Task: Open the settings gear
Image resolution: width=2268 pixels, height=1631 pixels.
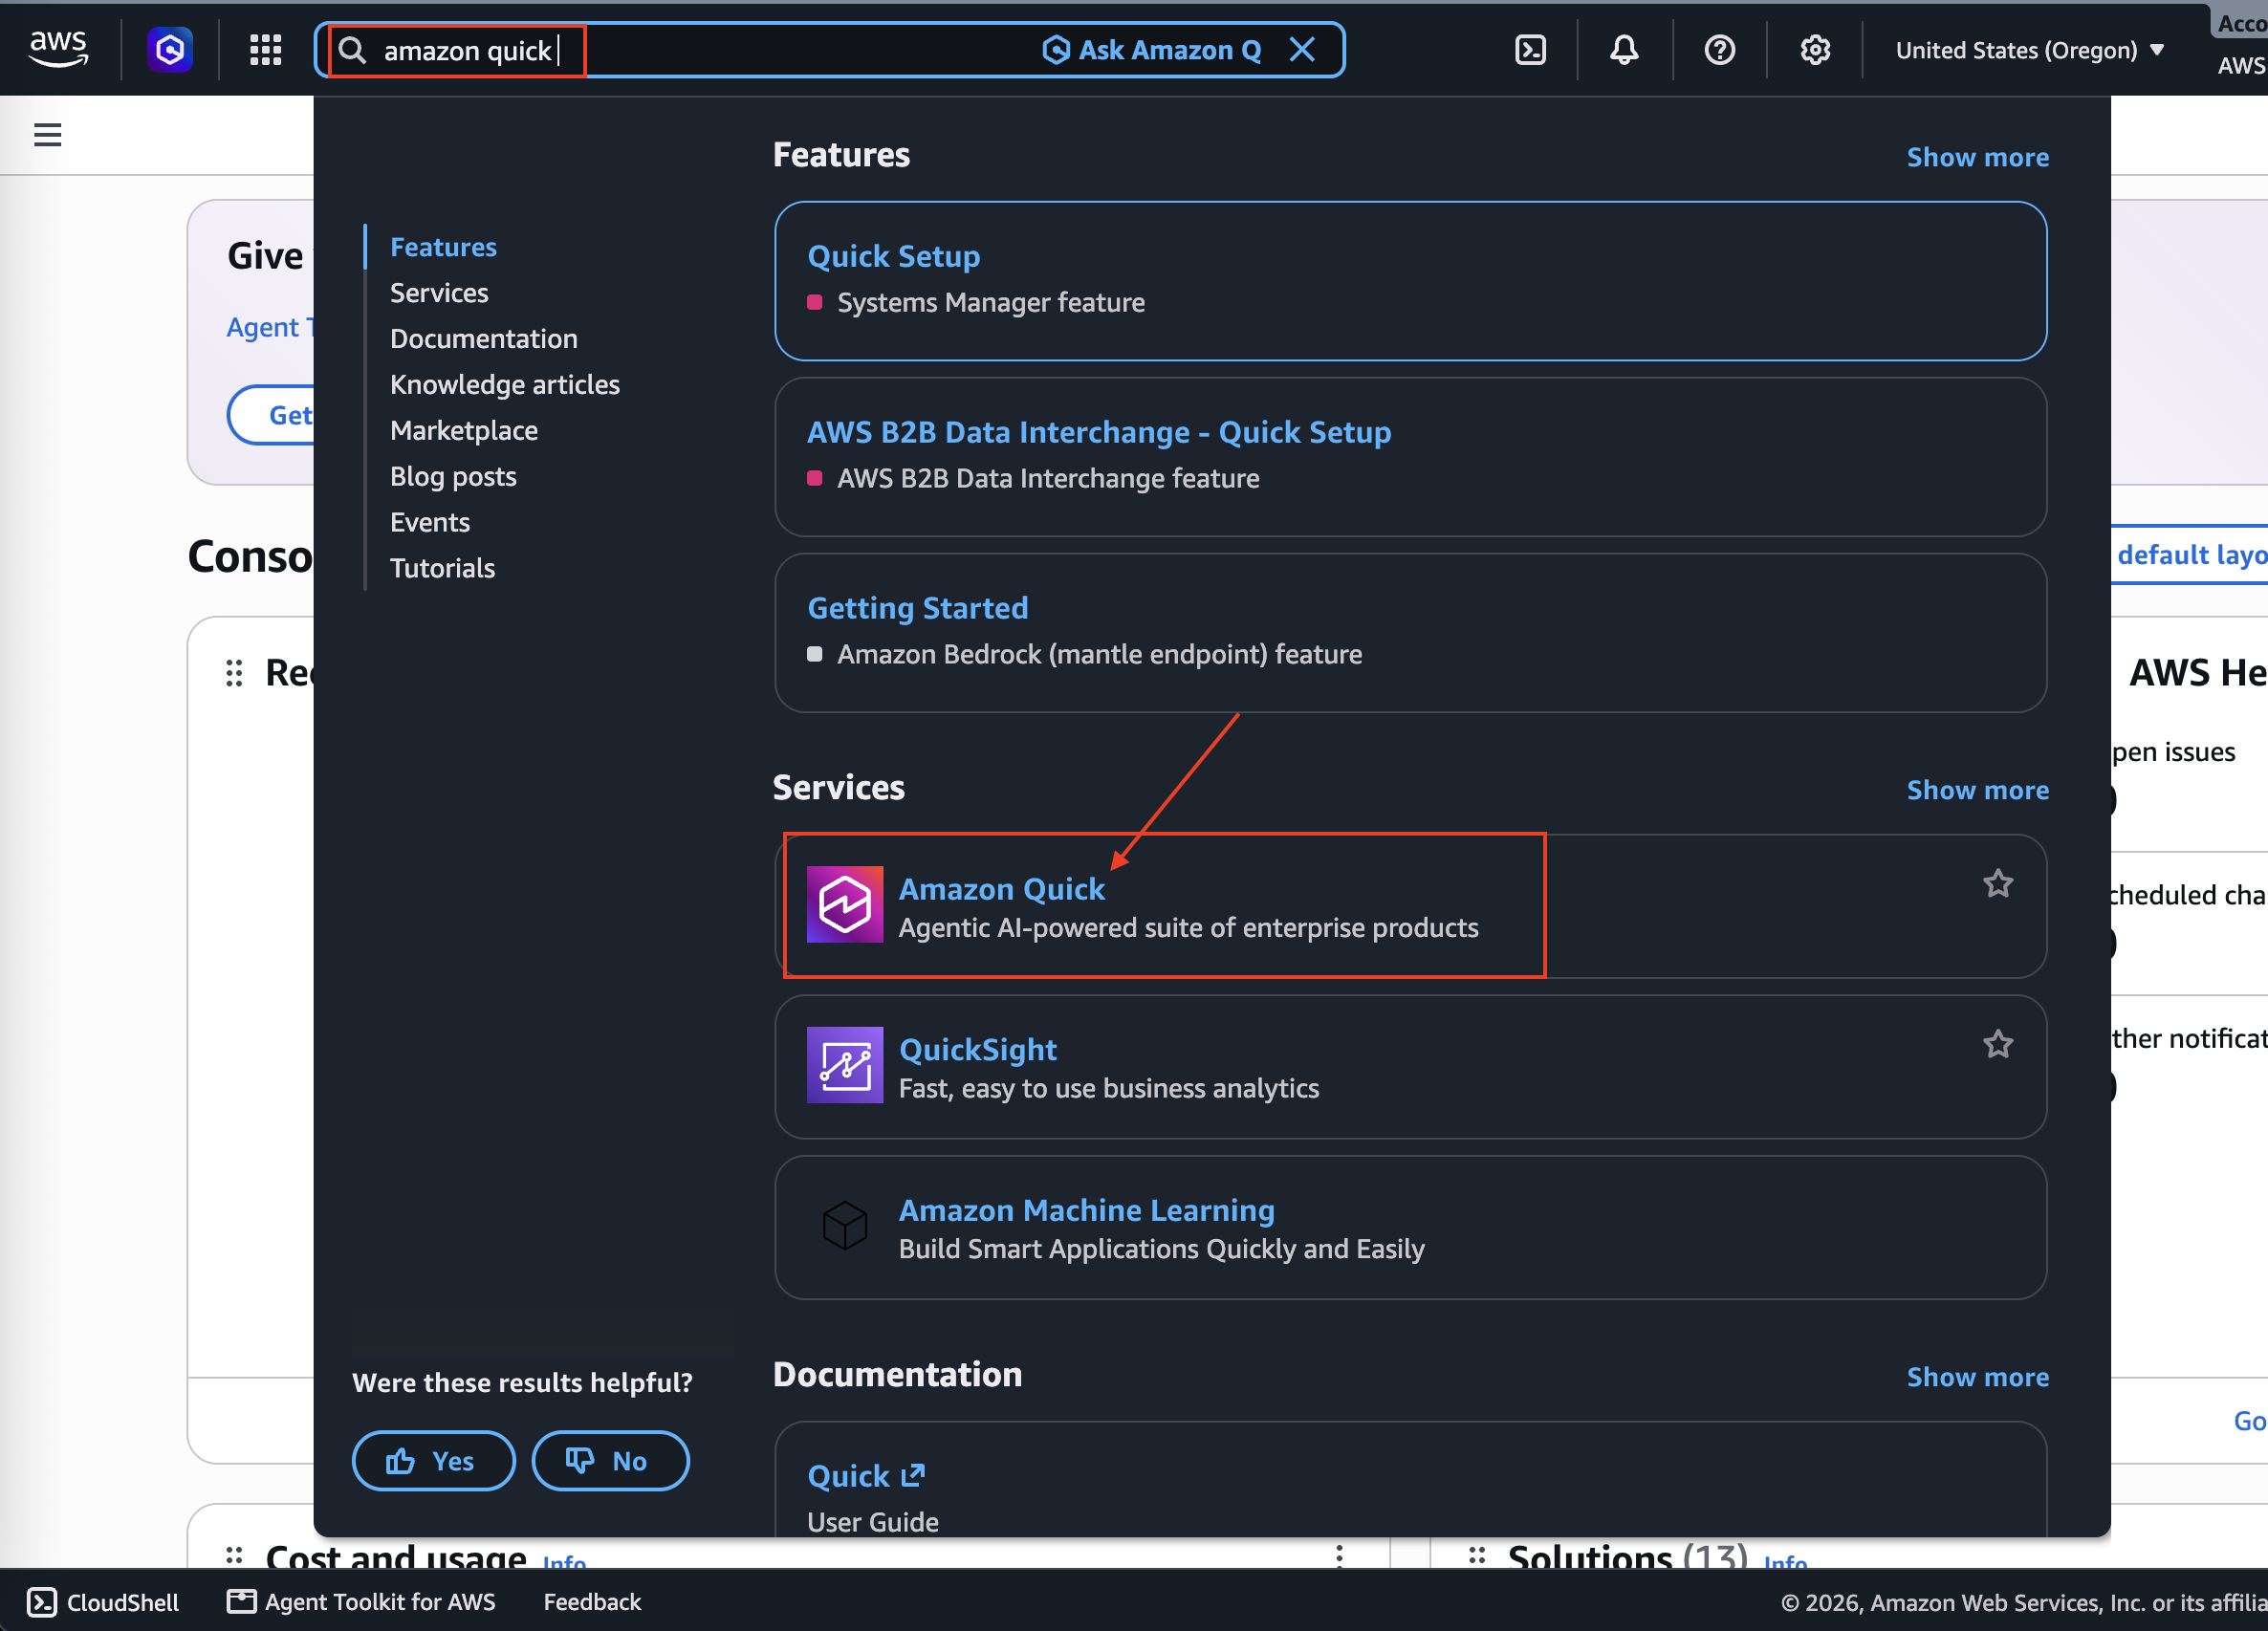Action: 1814,50
